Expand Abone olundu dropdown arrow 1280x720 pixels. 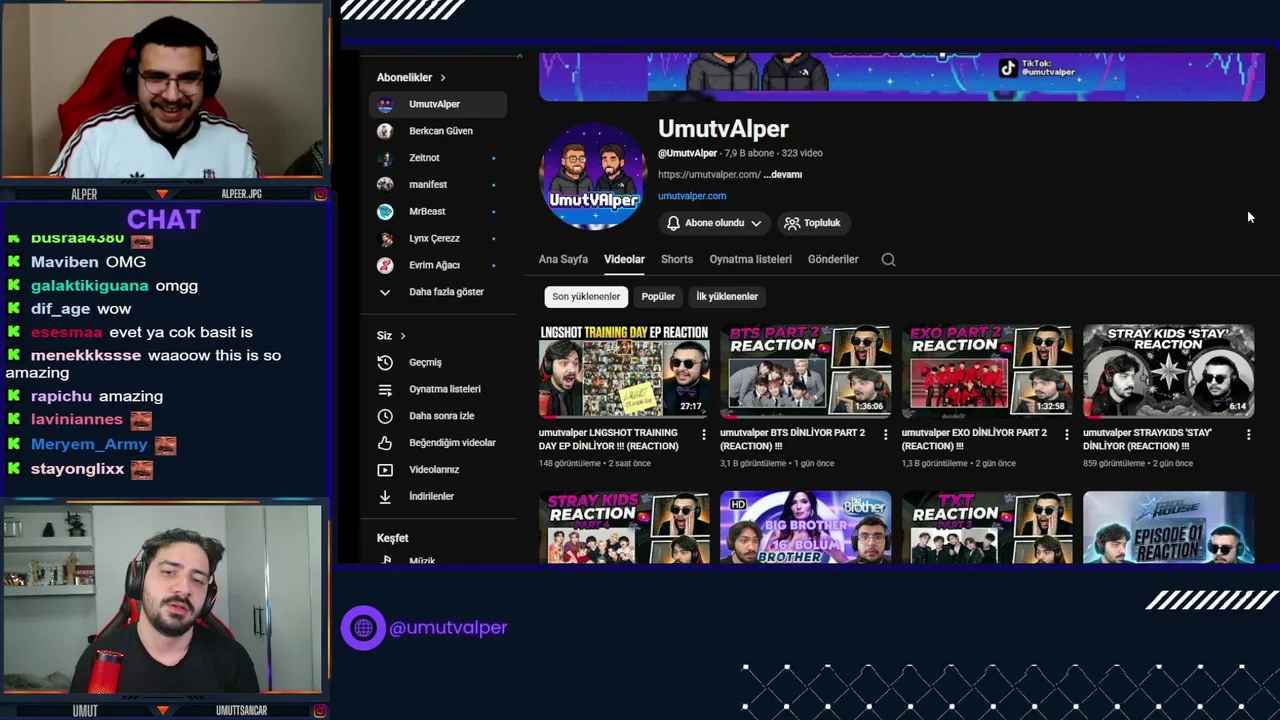[x=756, y=223]
